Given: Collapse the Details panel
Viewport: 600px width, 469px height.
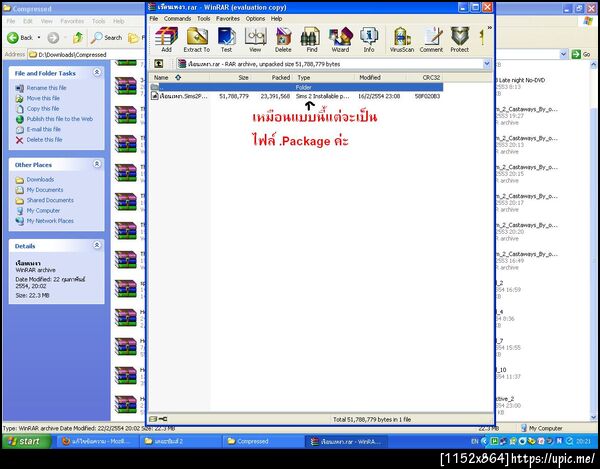Looking at the screenshot, I should coord(97,245).
